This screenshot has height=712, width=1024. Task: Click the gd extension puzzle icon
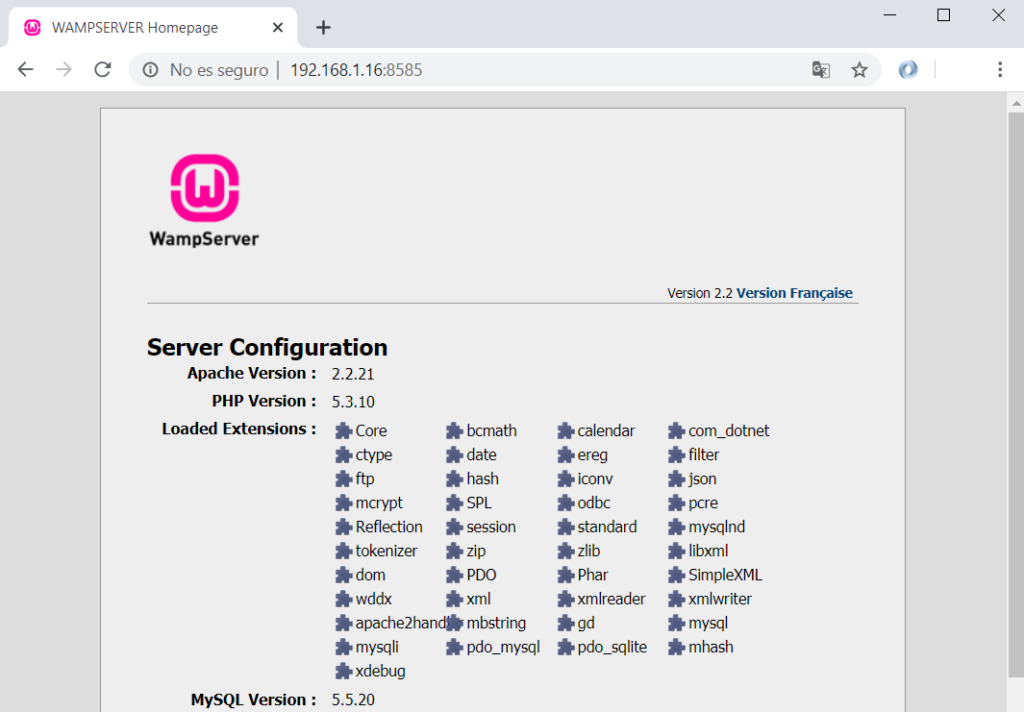[566, 624]
